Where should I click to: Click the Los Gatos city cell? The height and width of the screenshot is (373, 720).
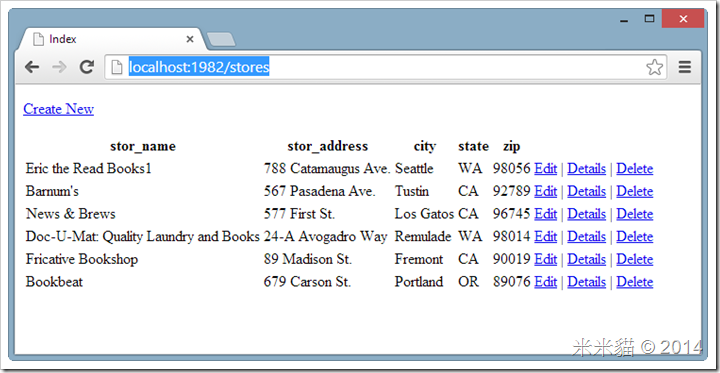pos(424,214)
